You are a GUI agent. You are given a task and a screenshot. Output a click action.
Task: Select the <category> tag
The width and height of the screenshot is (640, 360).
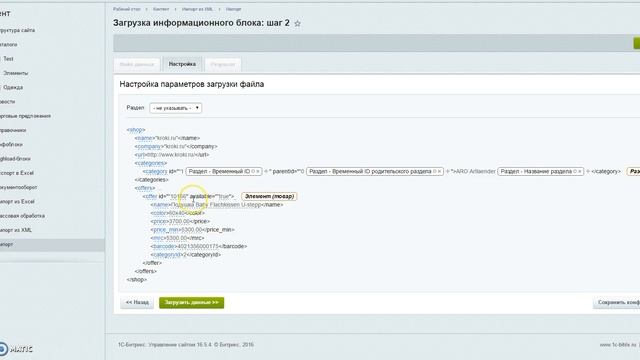point(155,171)
